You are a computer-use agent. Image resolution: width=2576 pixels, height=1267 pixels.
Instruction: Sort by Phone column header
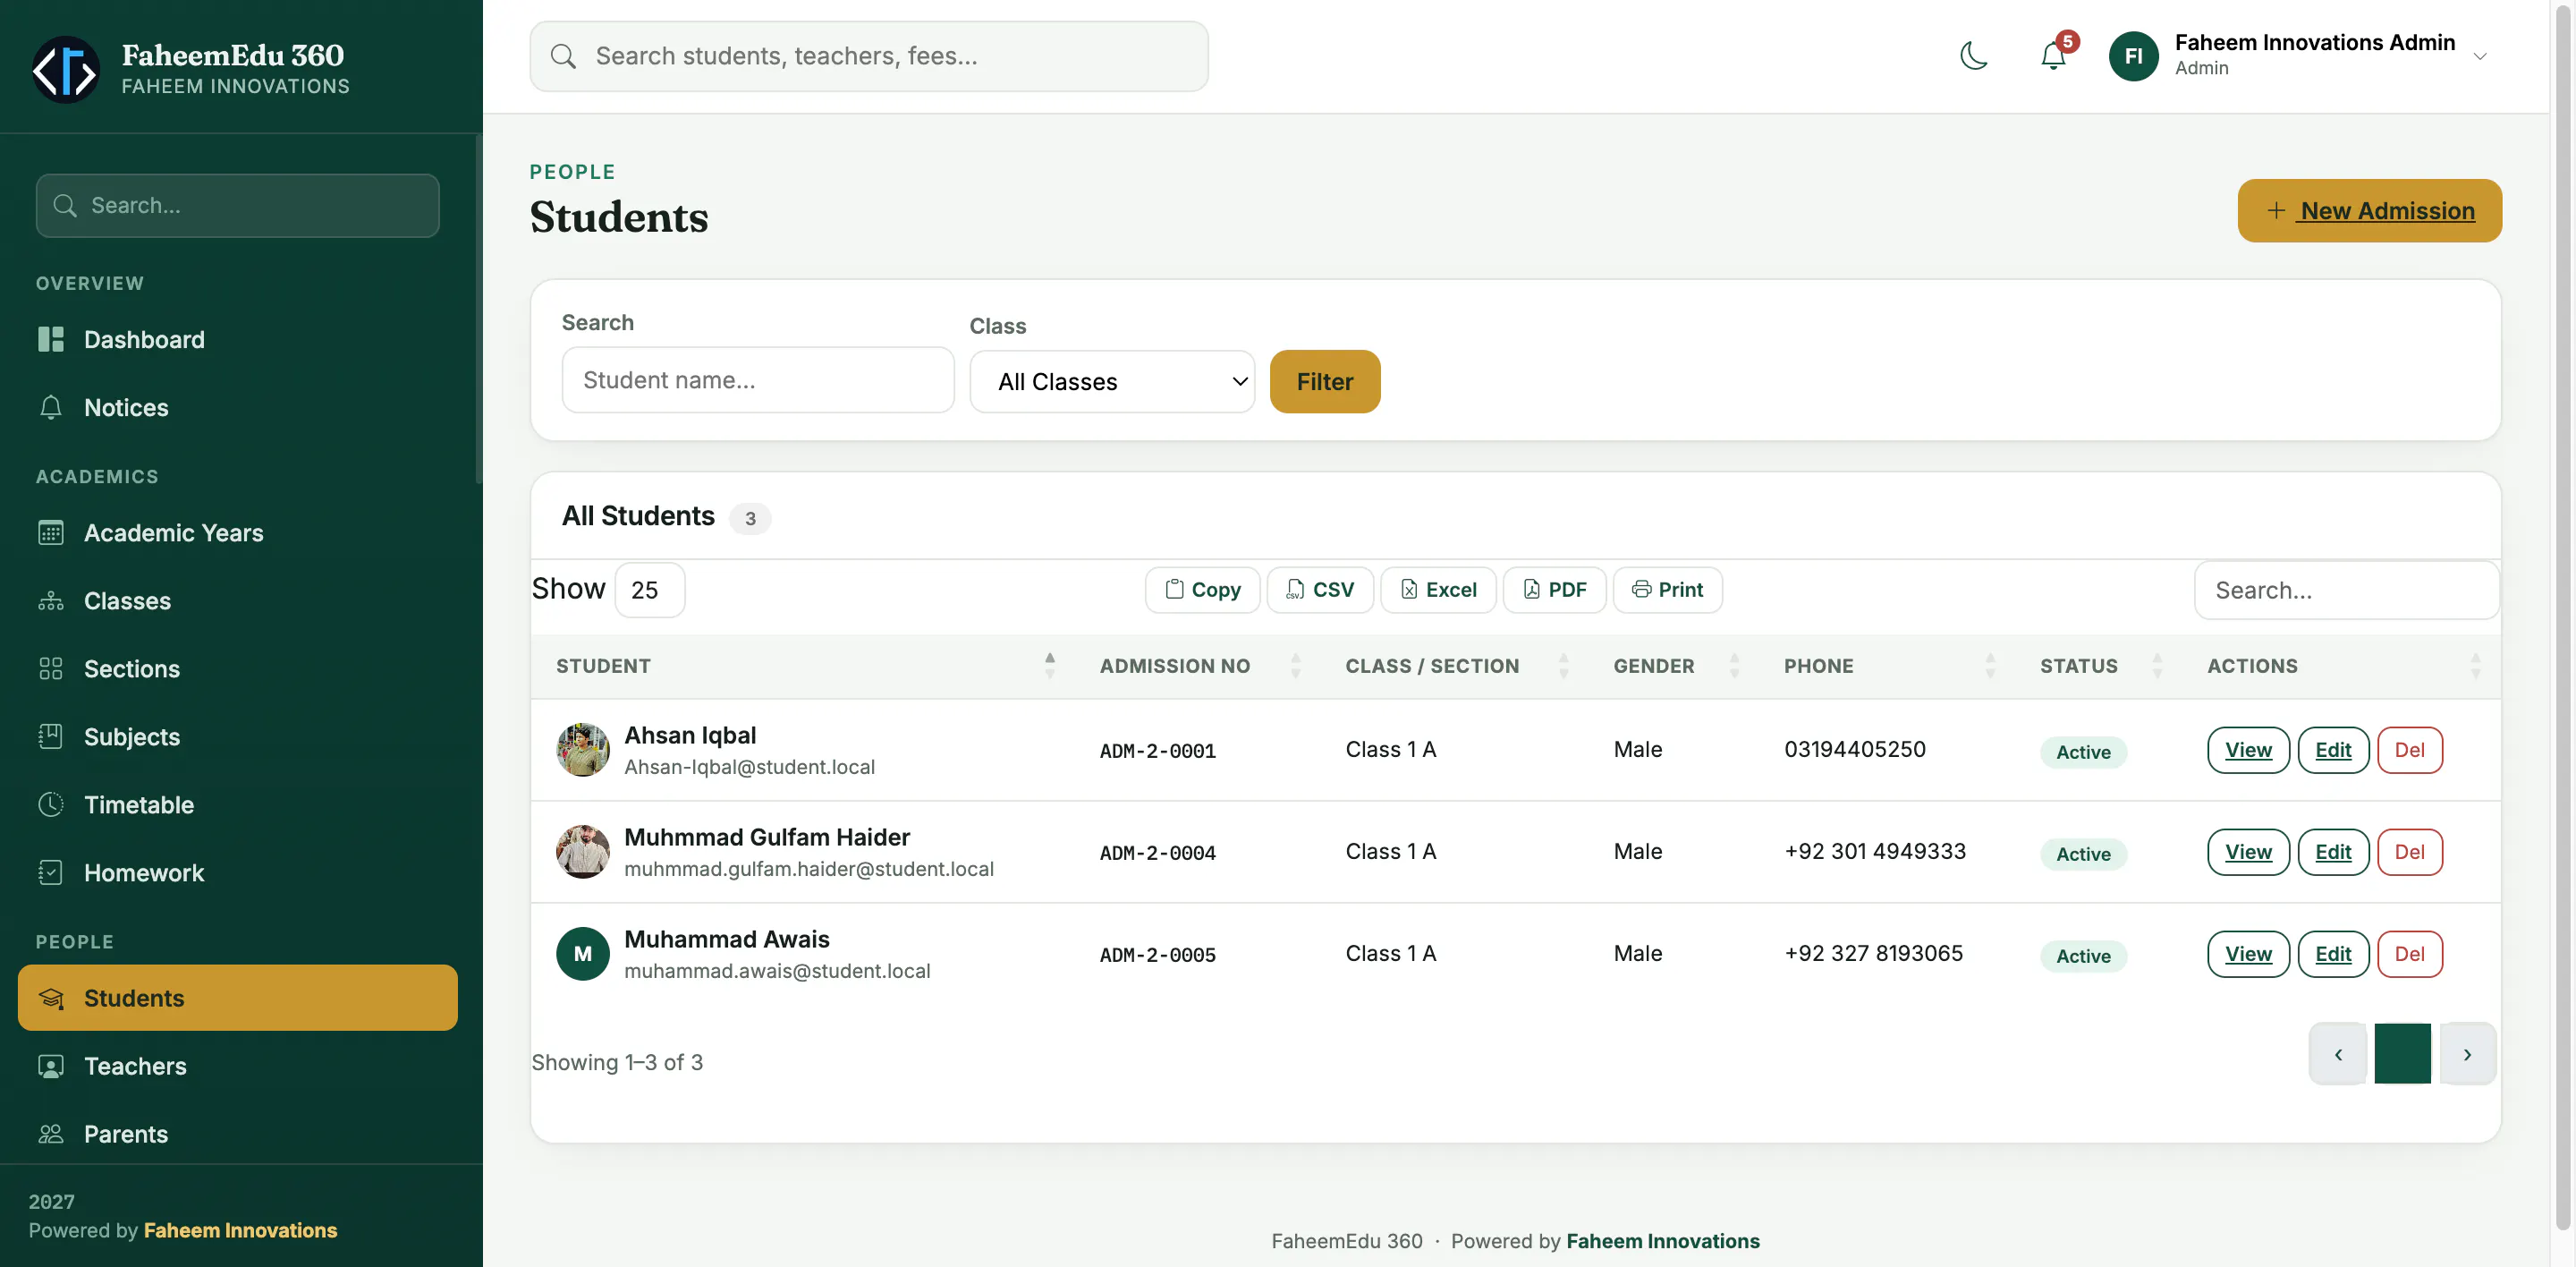pos(1888,667)
